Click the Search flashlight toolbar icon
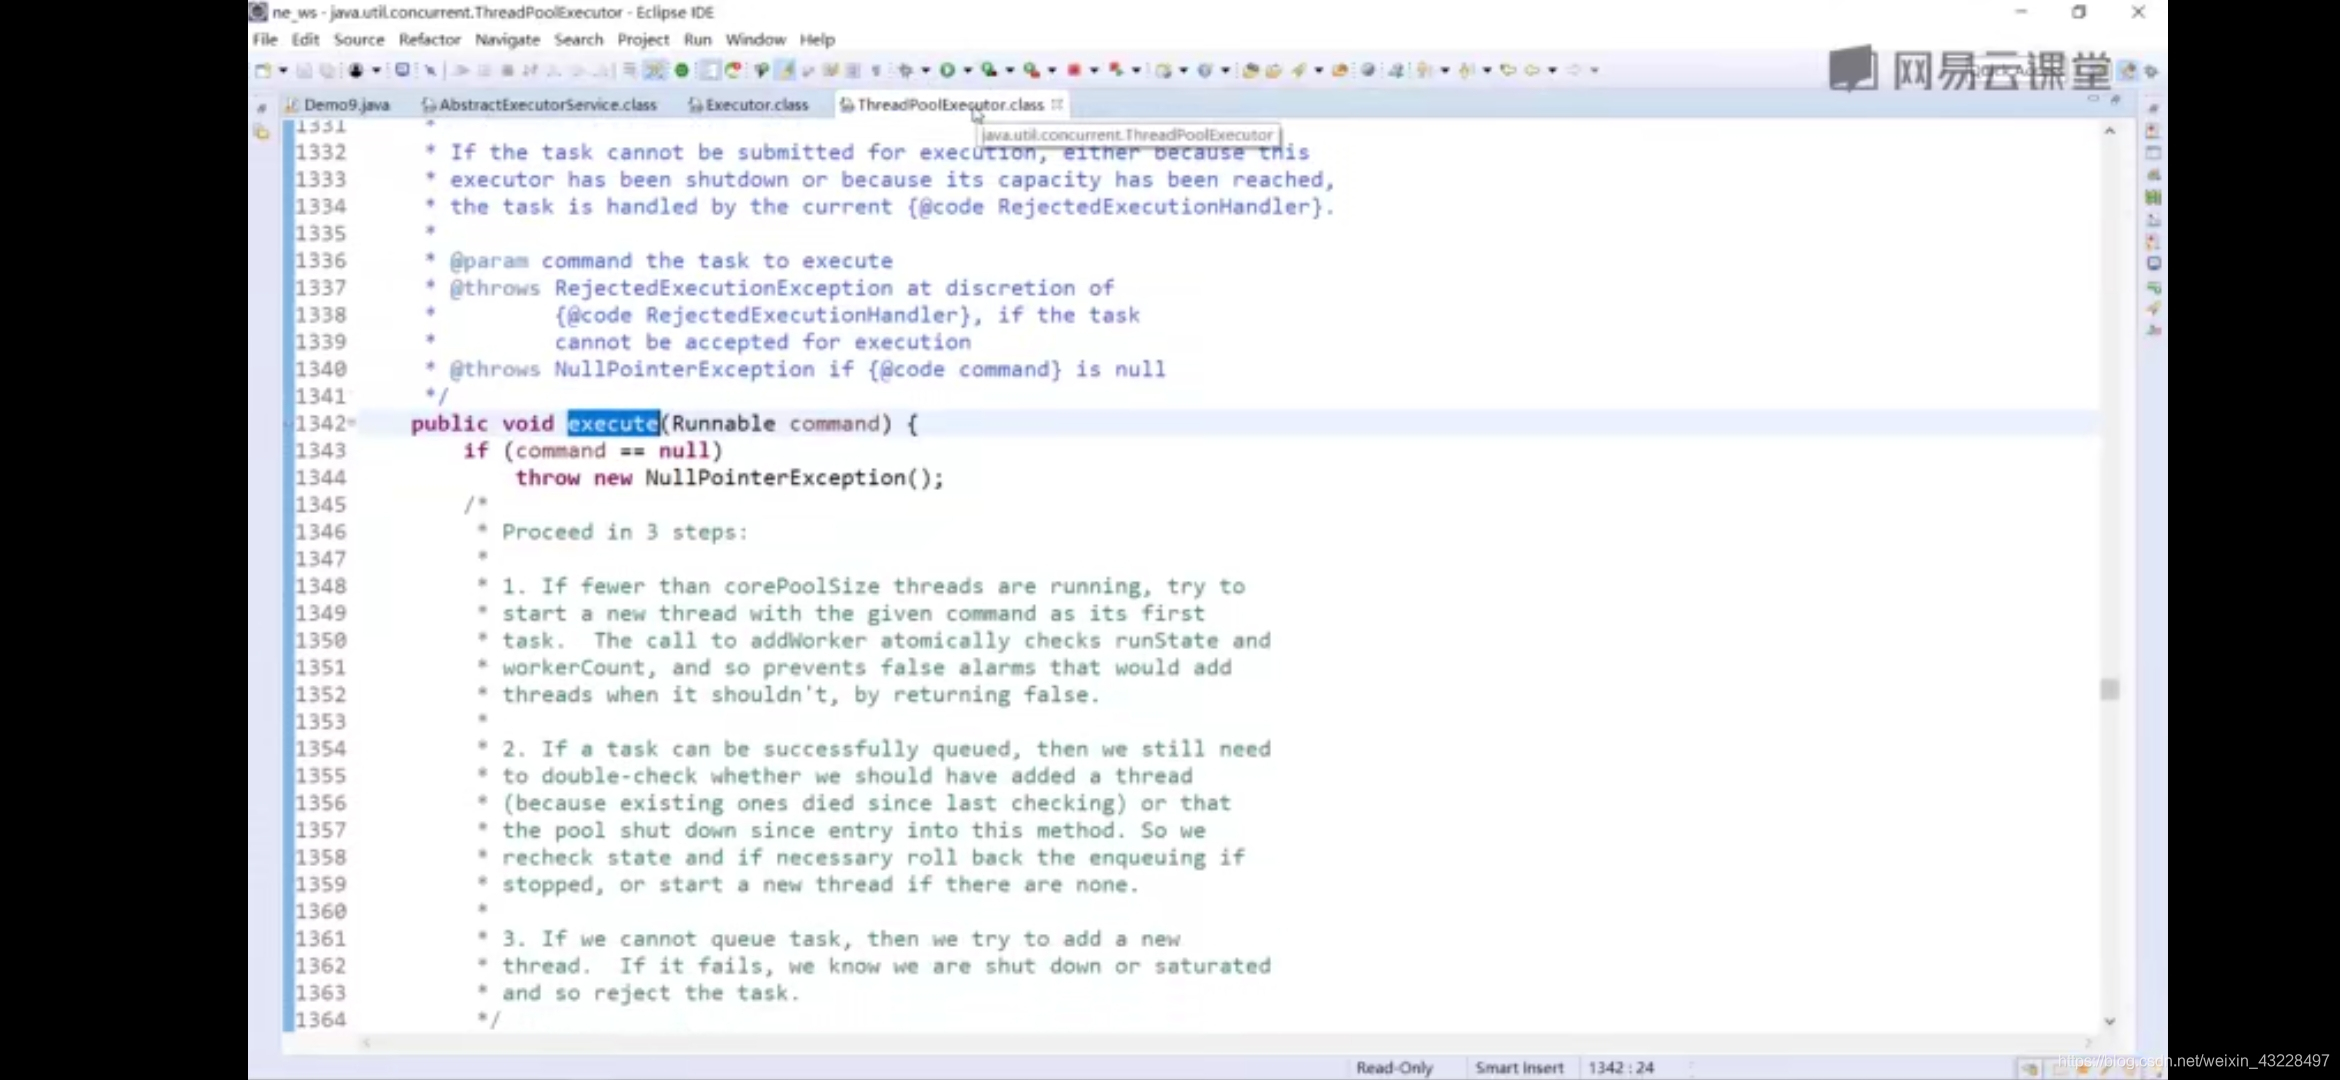Image resolution: width=2340 pixels, height=1080 pixels. pos(1298,70)
